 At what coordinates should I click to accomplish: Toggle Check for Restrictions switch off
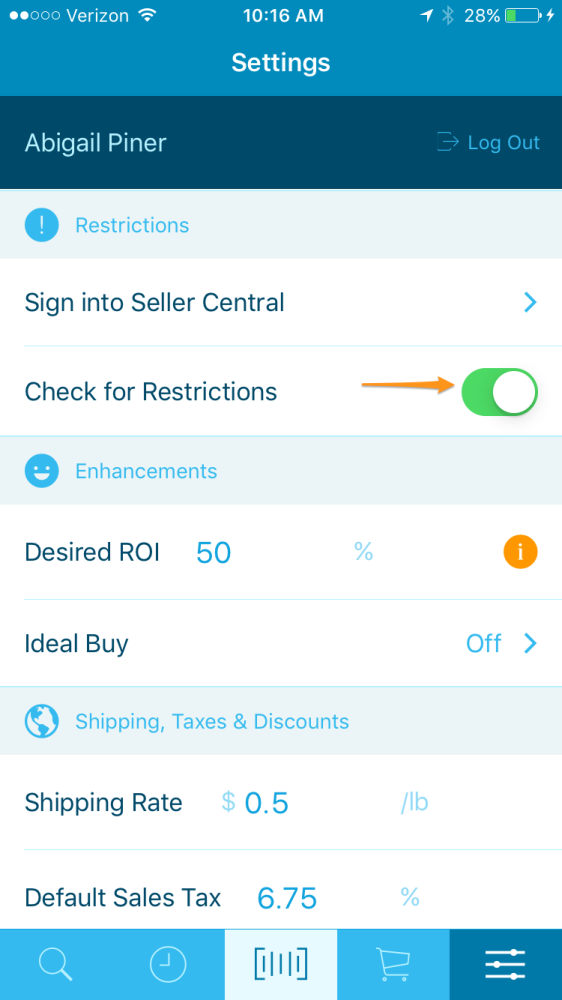tap(499, 392)
